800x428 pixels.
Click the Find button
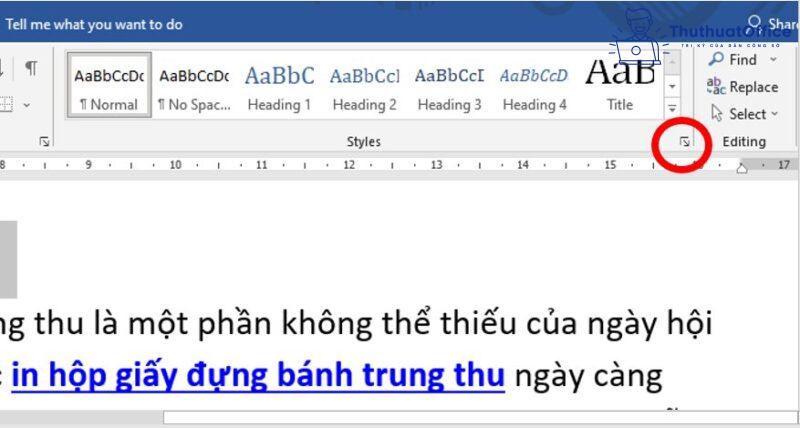[734, 60]
